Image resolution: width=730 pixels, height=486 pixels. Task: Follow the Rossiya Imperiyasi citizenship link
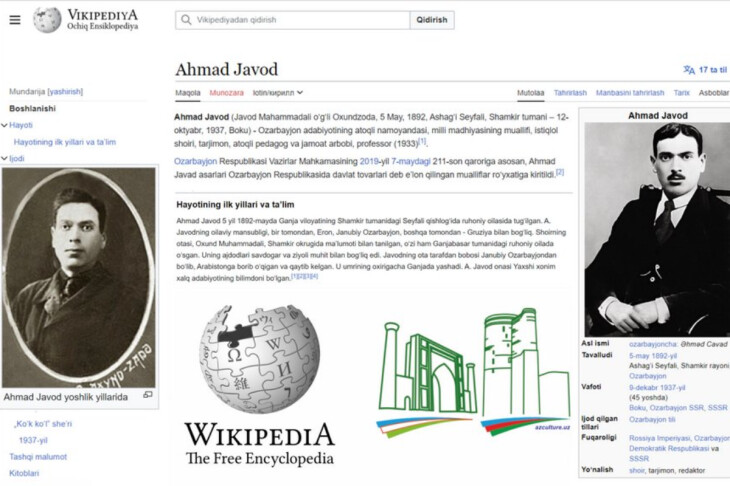coord(660,438)
